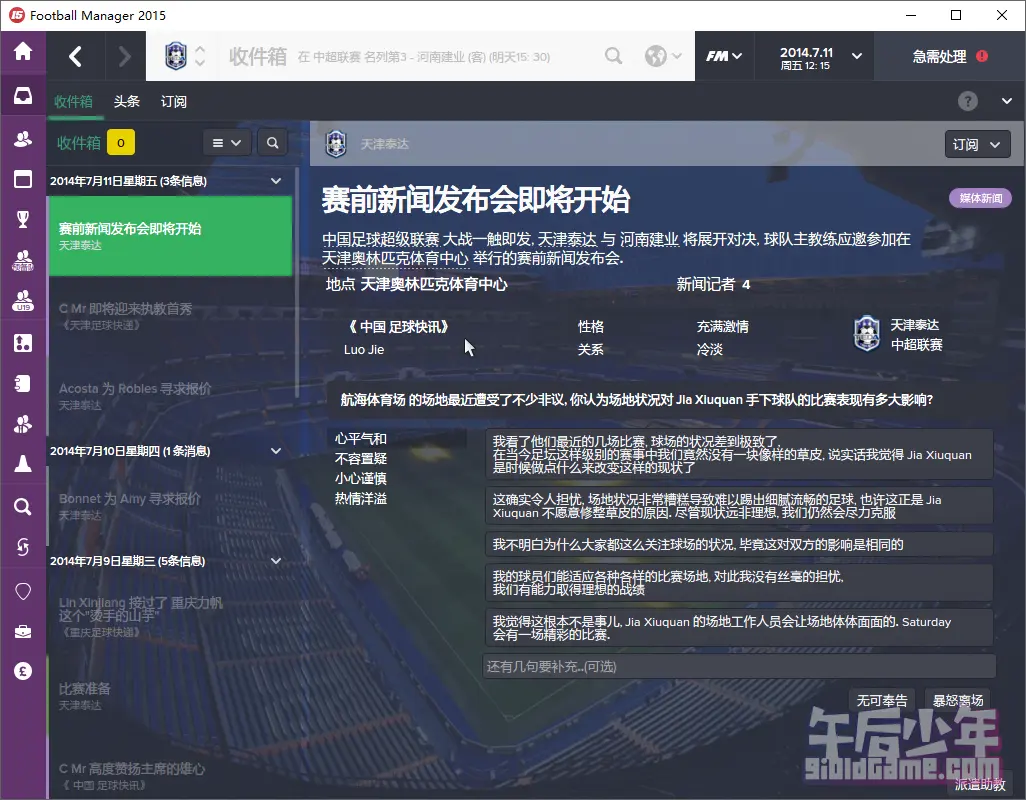1026x800 pixels.
Task: Switch to the 收件箱 tab
Action: pyautogui.click(x=73, y=101)
